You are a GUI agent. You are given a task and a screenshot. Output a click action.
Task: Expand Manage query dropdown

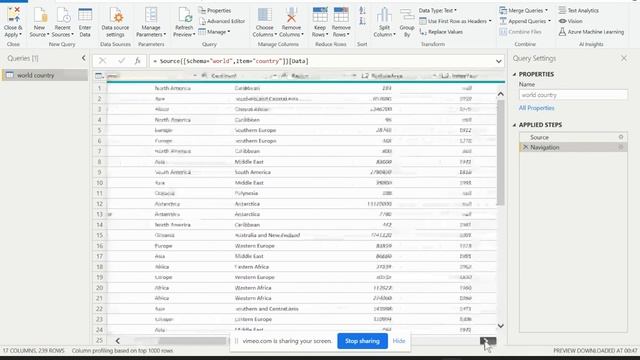214,31
